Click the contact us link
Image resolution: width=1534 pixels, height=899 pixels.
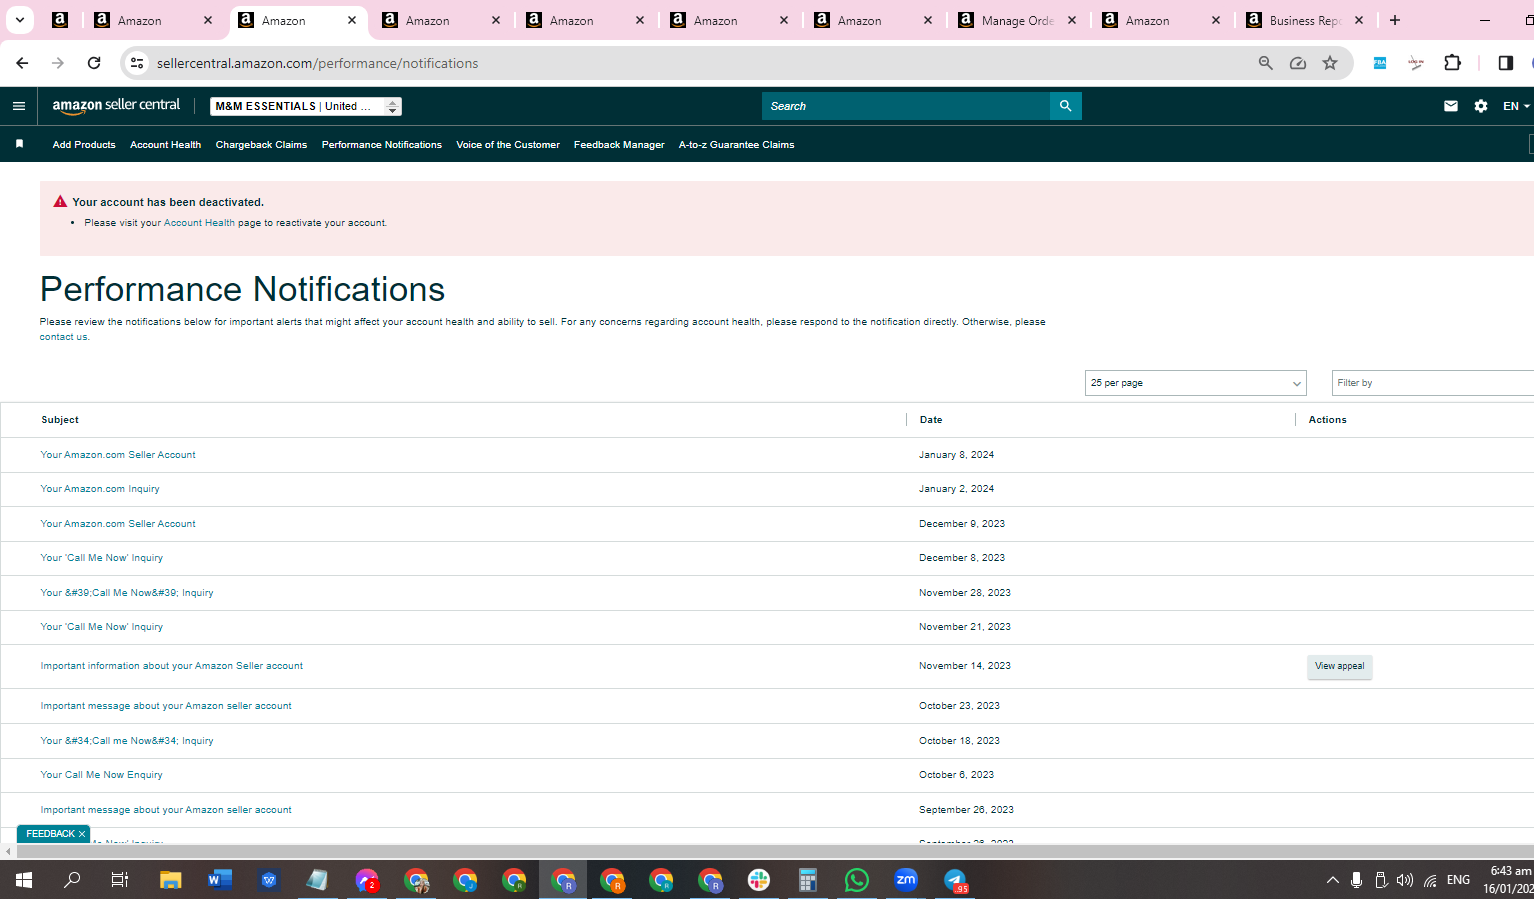[63, 337]
